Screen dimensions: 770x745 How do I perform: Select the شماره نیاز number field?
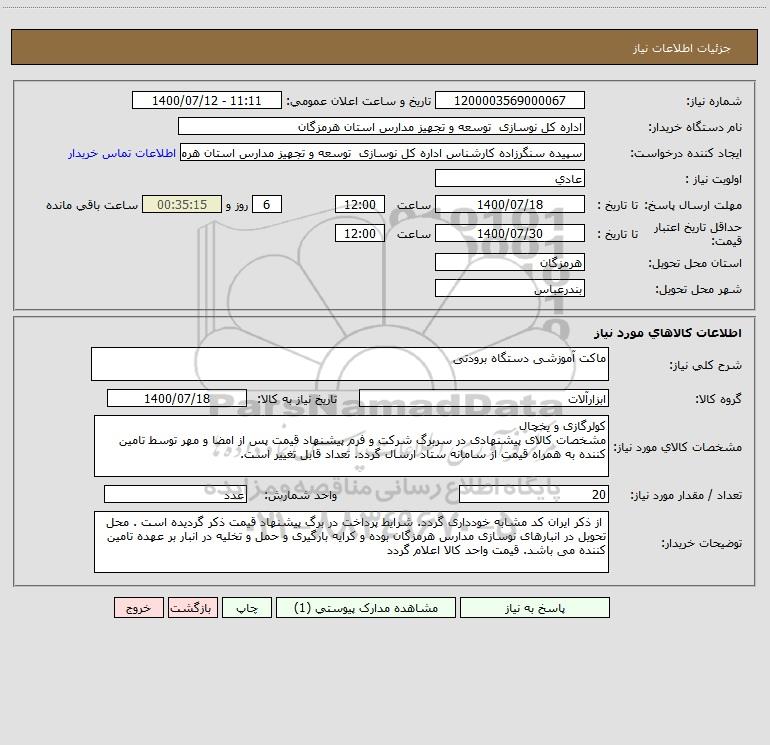tap(510, 100)
